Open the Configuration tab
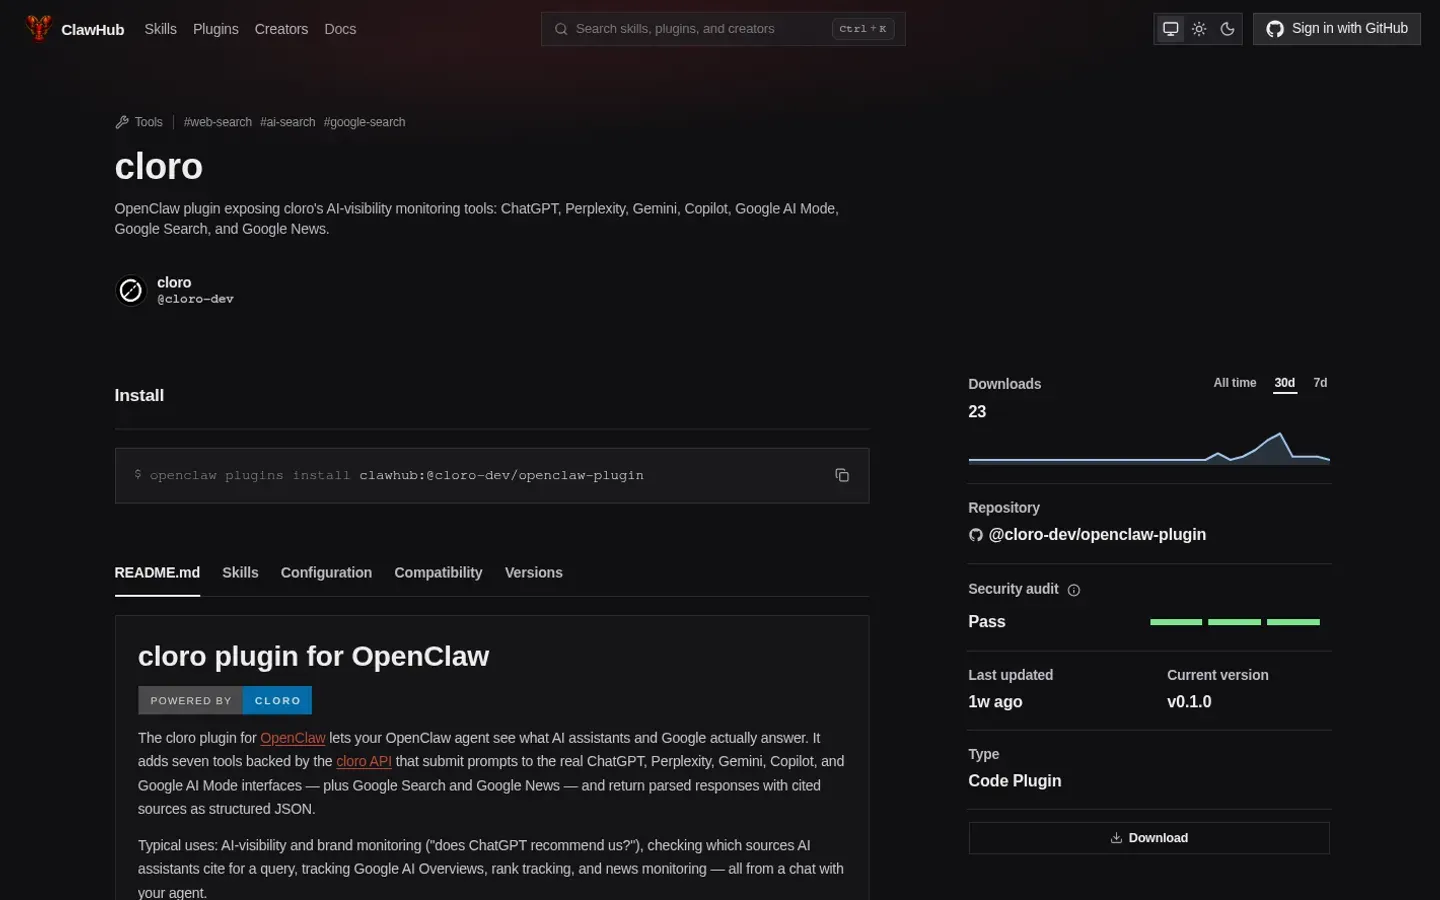The image size is (1440, 900). coord(326,572)
